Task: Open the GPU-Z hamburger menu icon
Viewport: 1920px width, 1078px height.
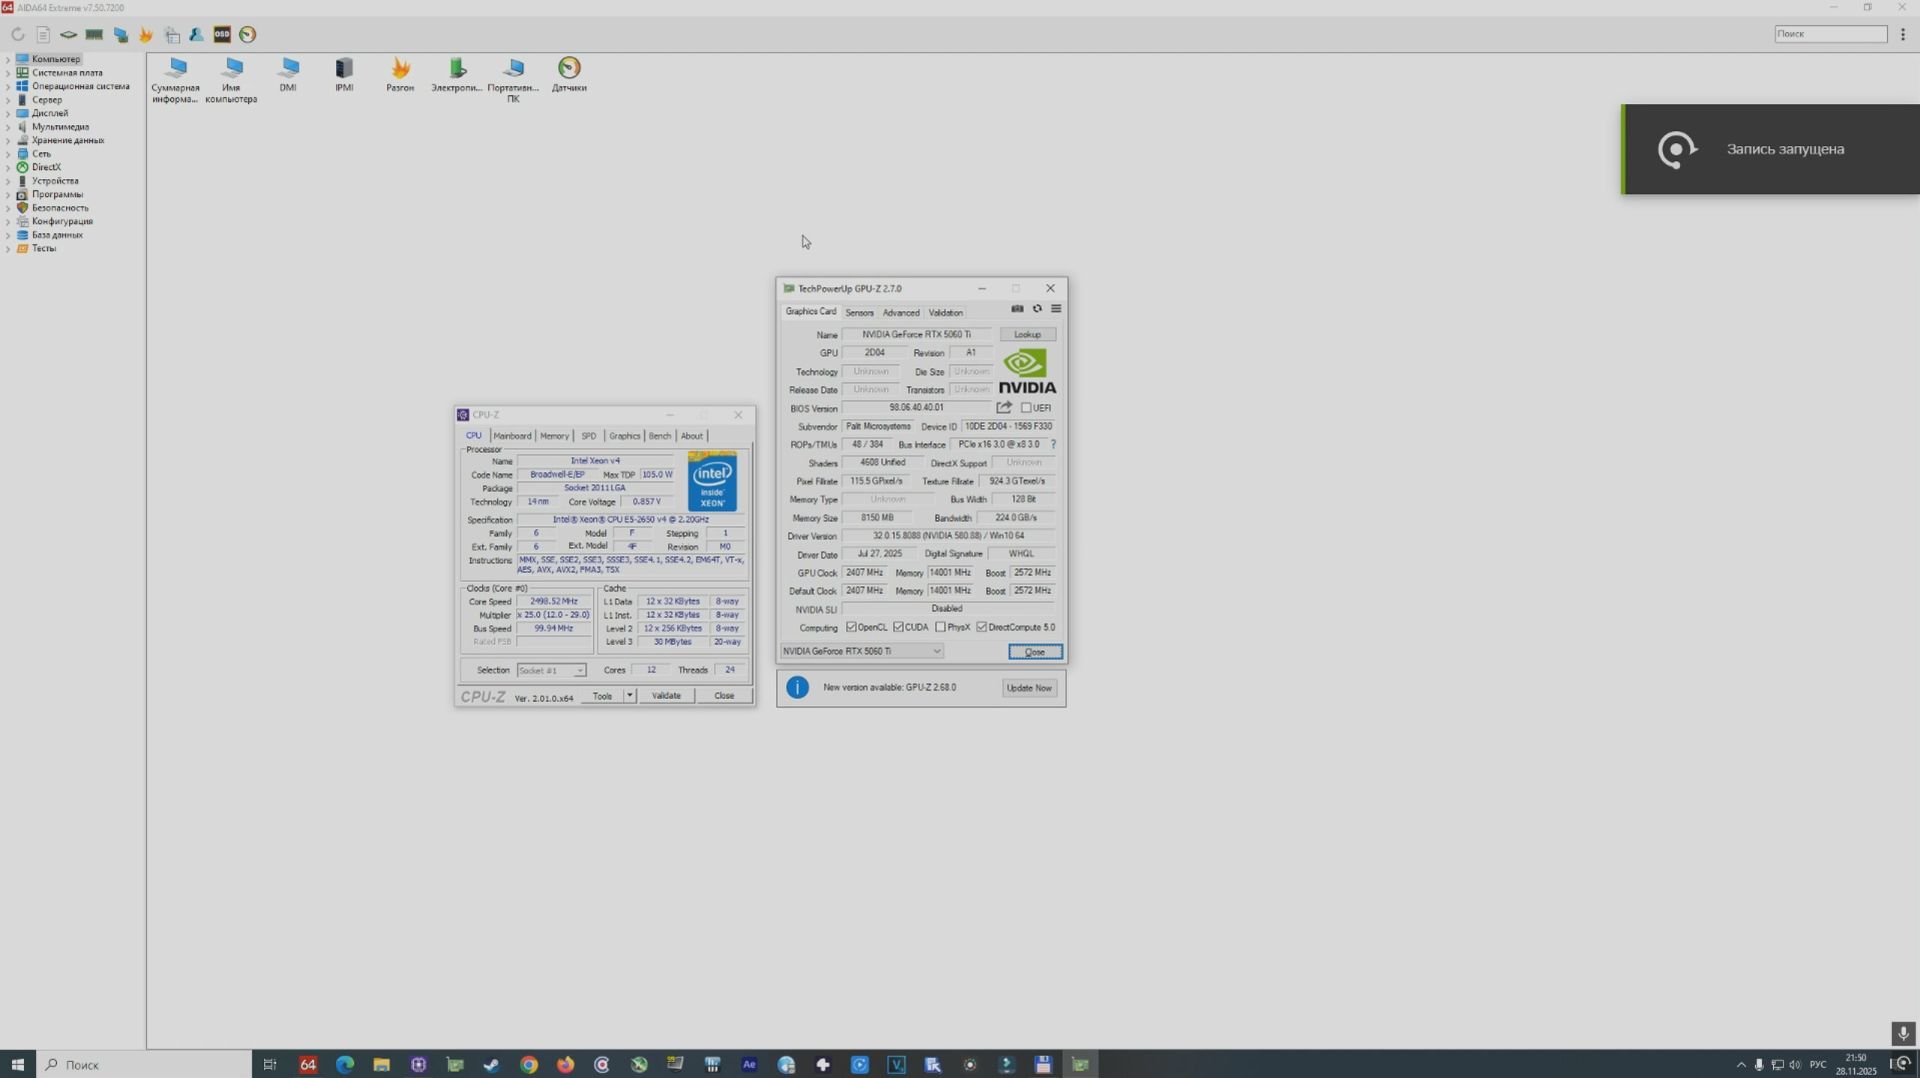Action: click(x=1055, y=308)
